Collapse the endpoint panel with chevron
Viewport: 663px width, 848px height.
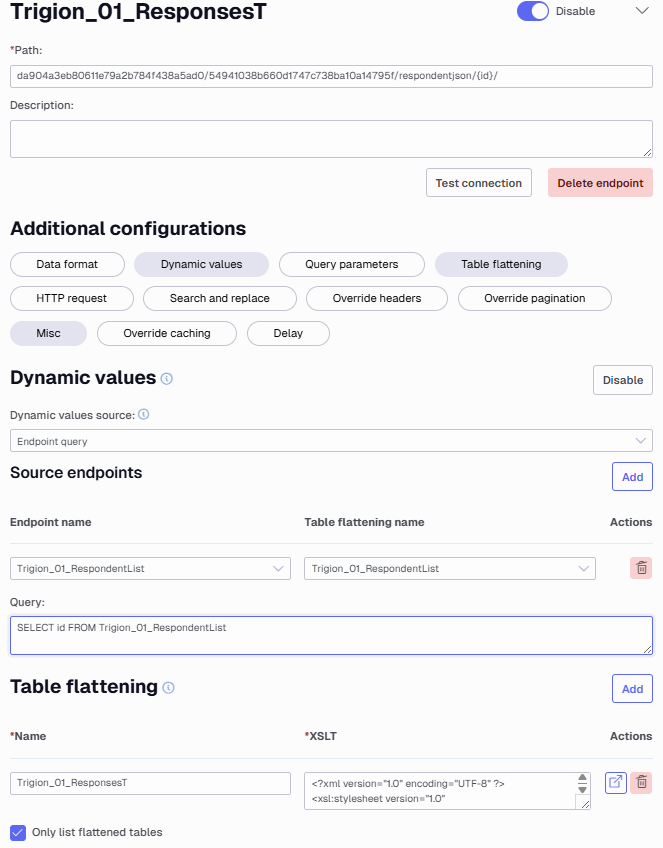[x=642, y=11]
